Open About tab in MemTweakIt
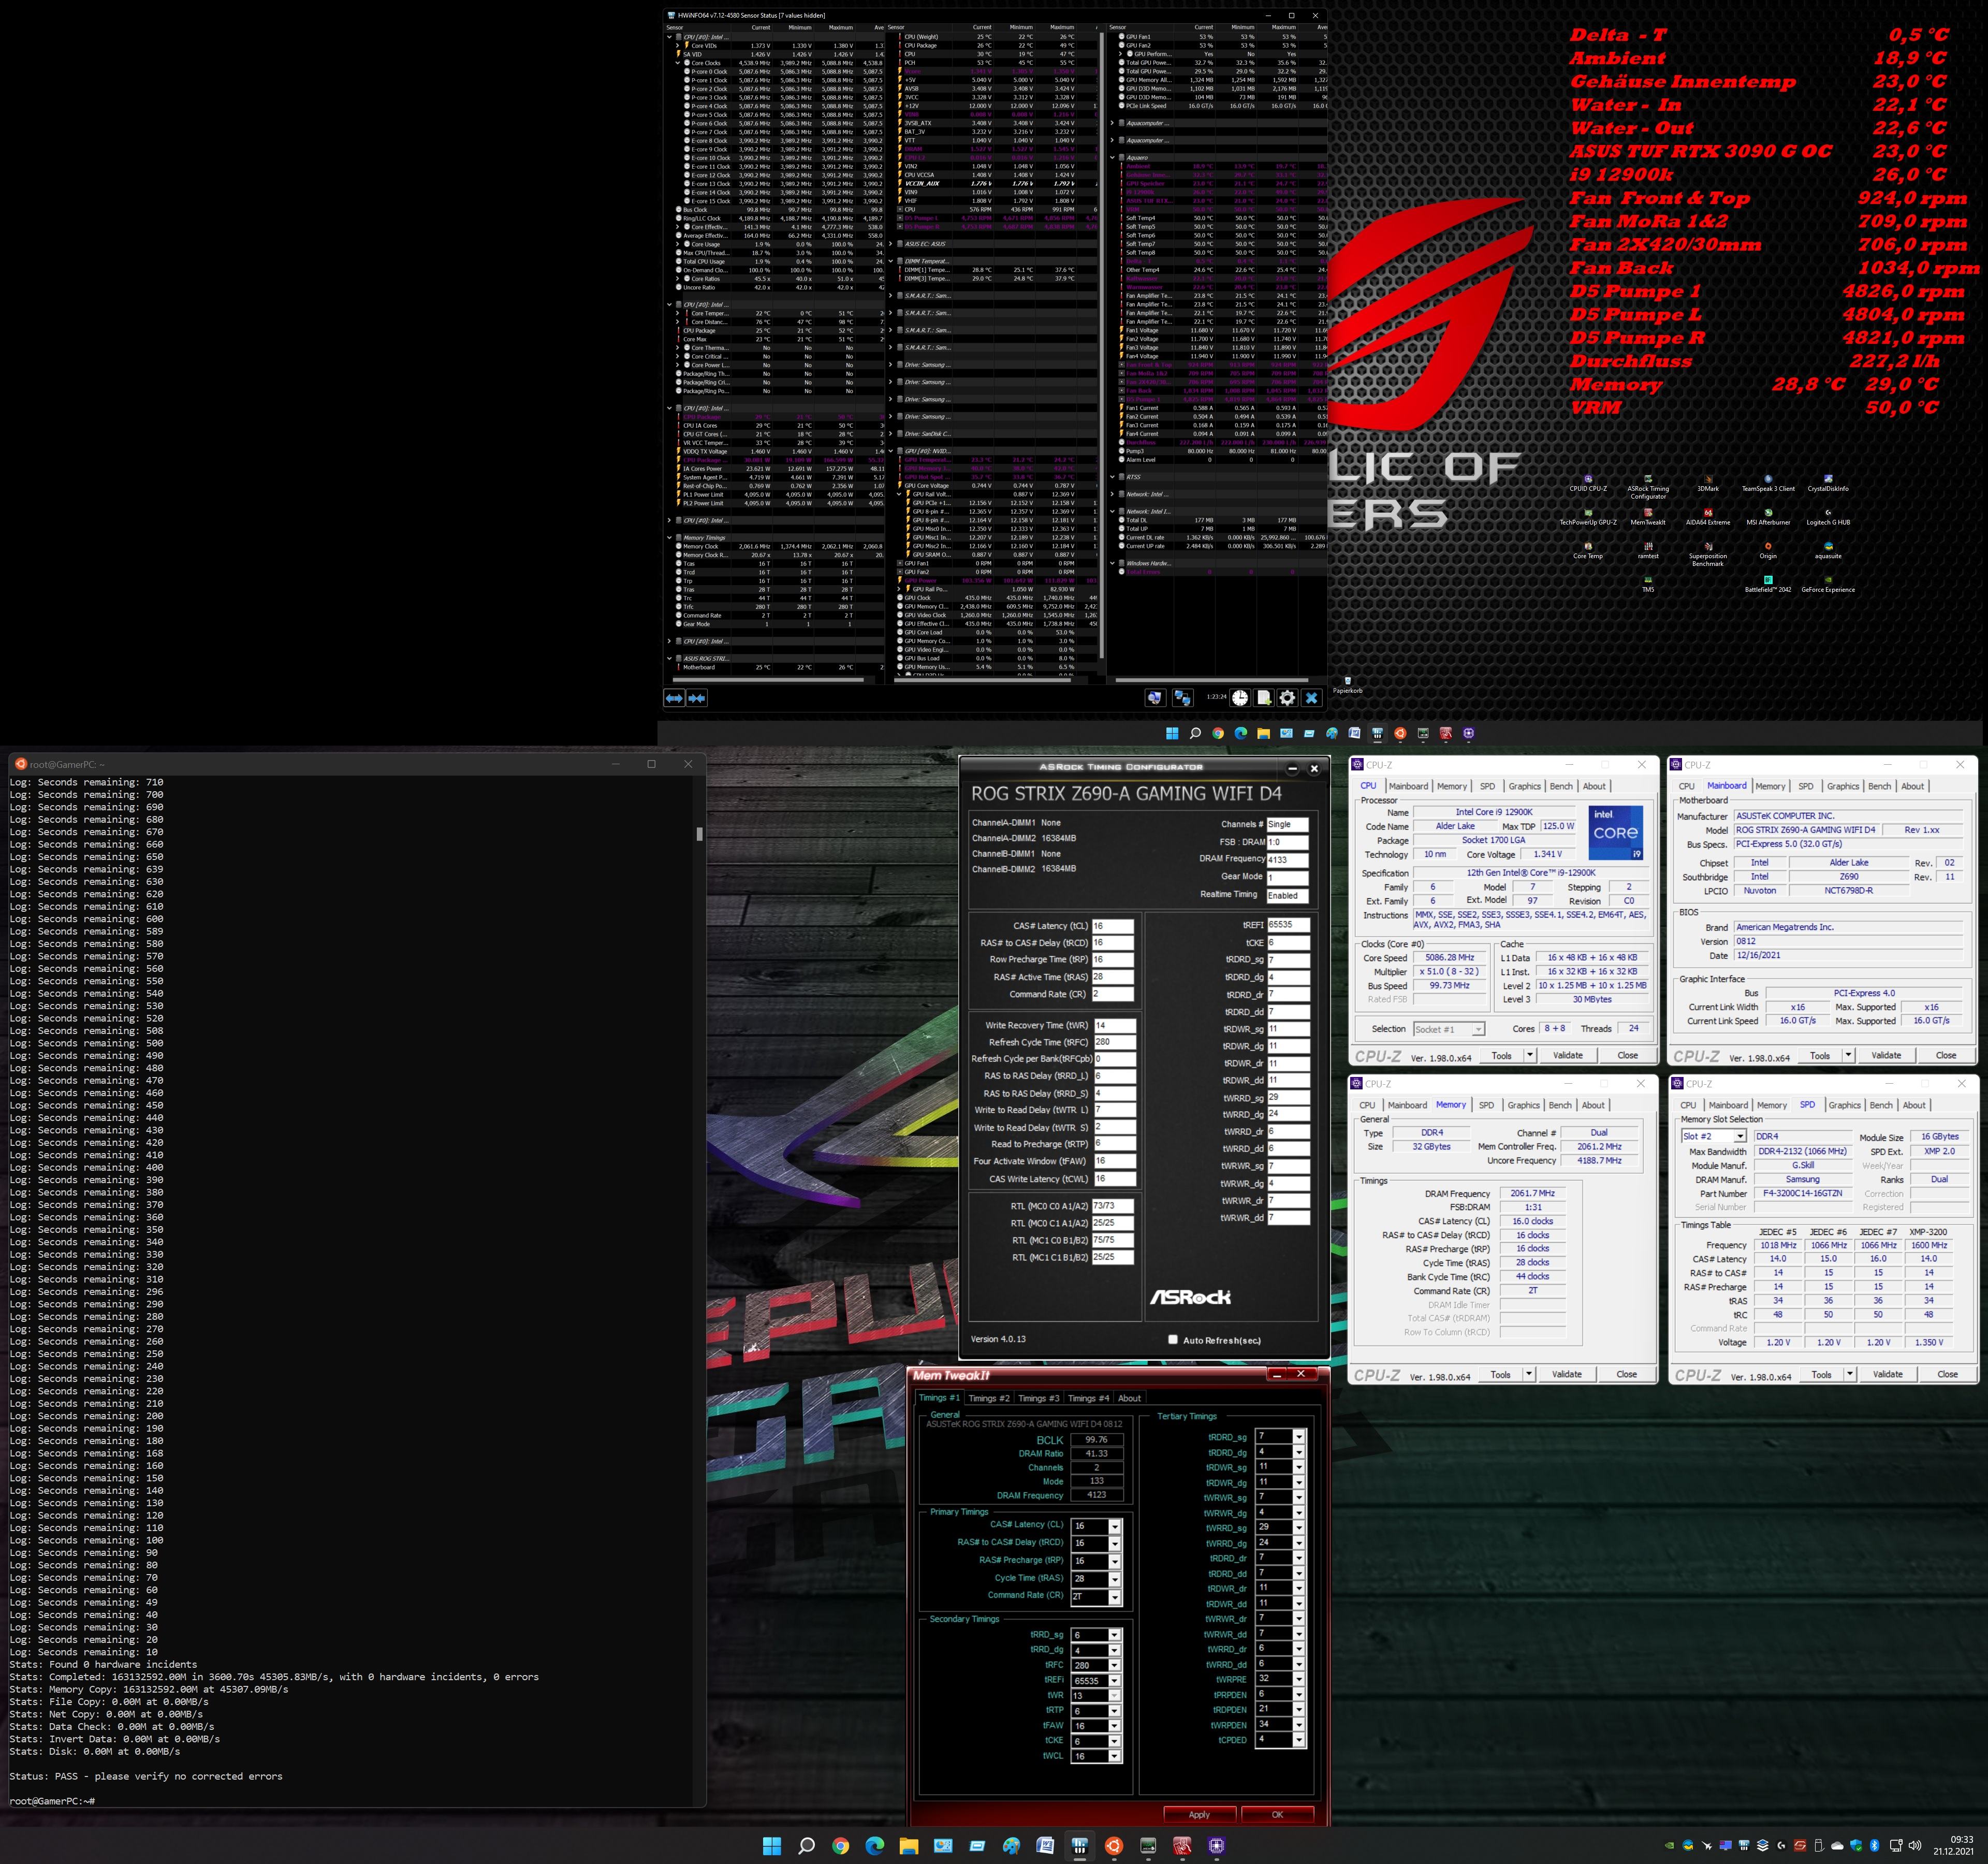 click(x=1129, y=1398)
